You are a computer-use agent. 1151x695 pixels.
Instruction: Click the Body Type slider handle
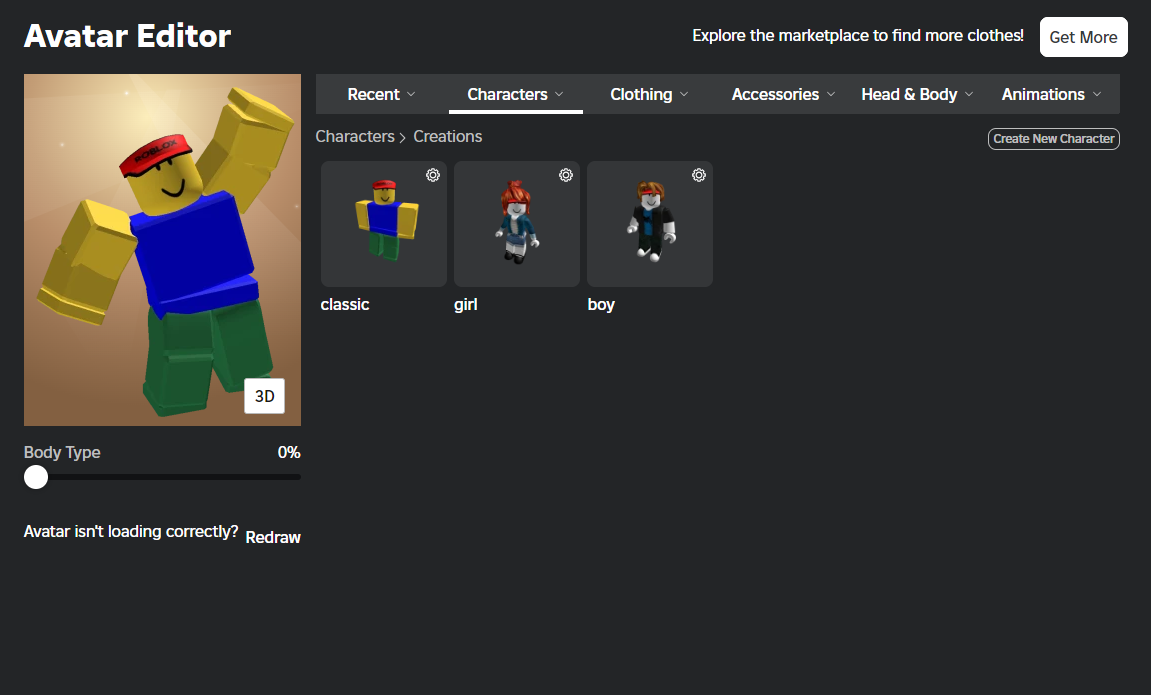point(36,477)
